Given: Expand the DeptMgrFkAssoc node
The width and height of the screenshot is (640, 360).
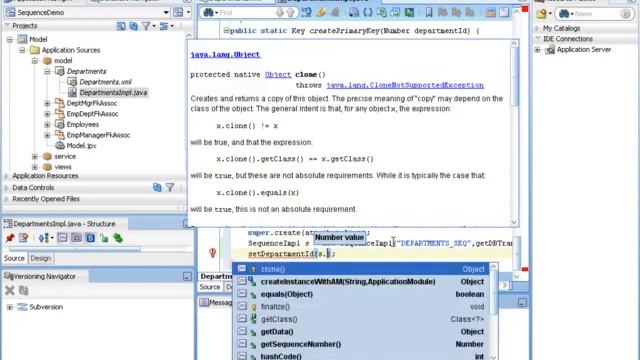Looking at the screenshot, I should tap(47, 103).
